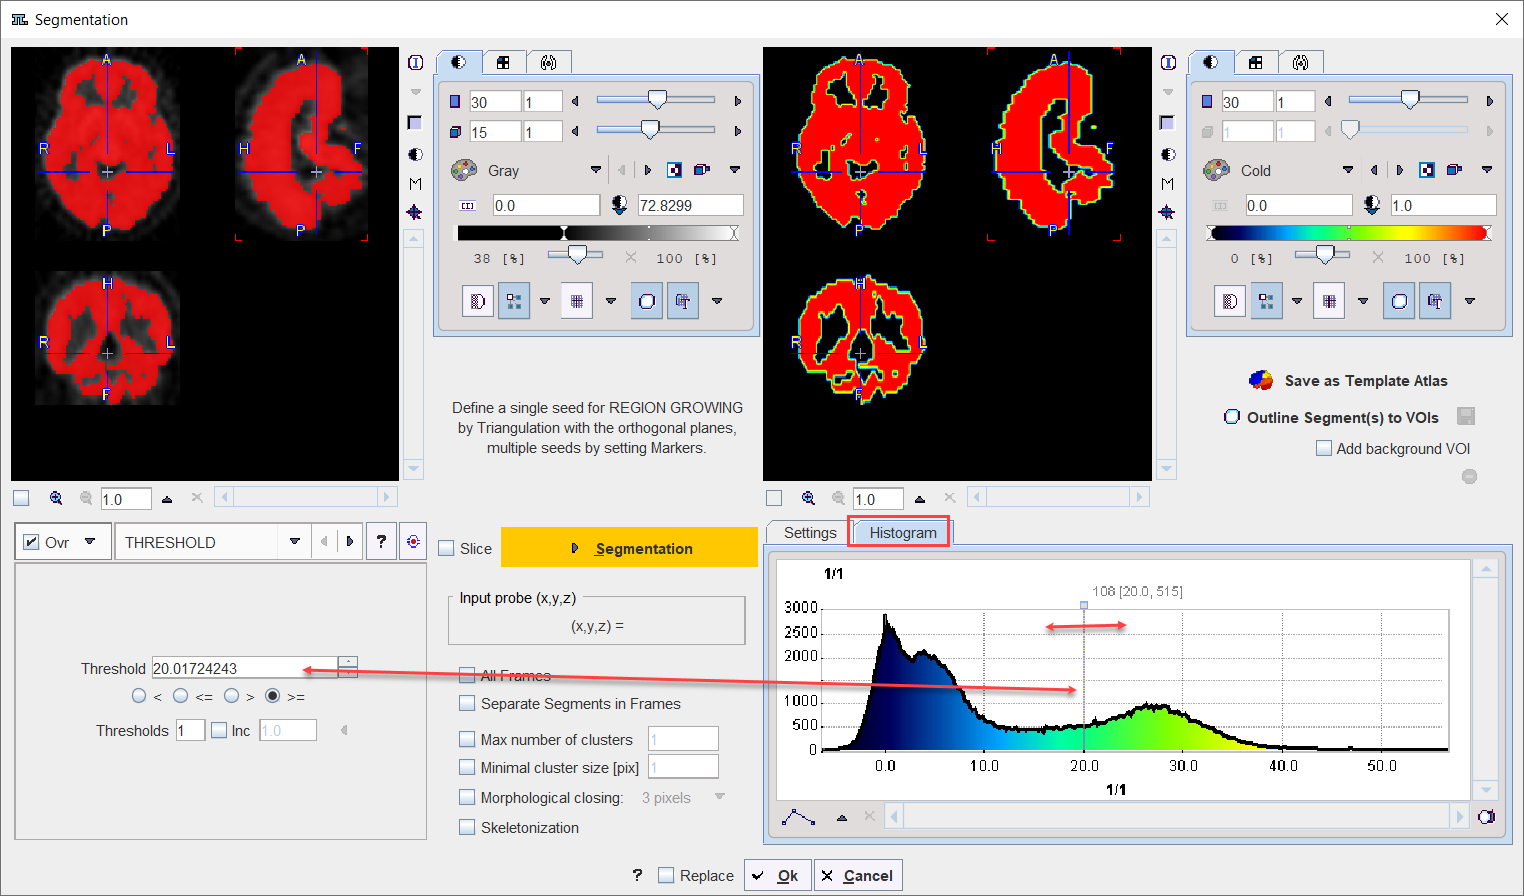Click the grid overlay icon in right control panel

tap(1329, 301)
